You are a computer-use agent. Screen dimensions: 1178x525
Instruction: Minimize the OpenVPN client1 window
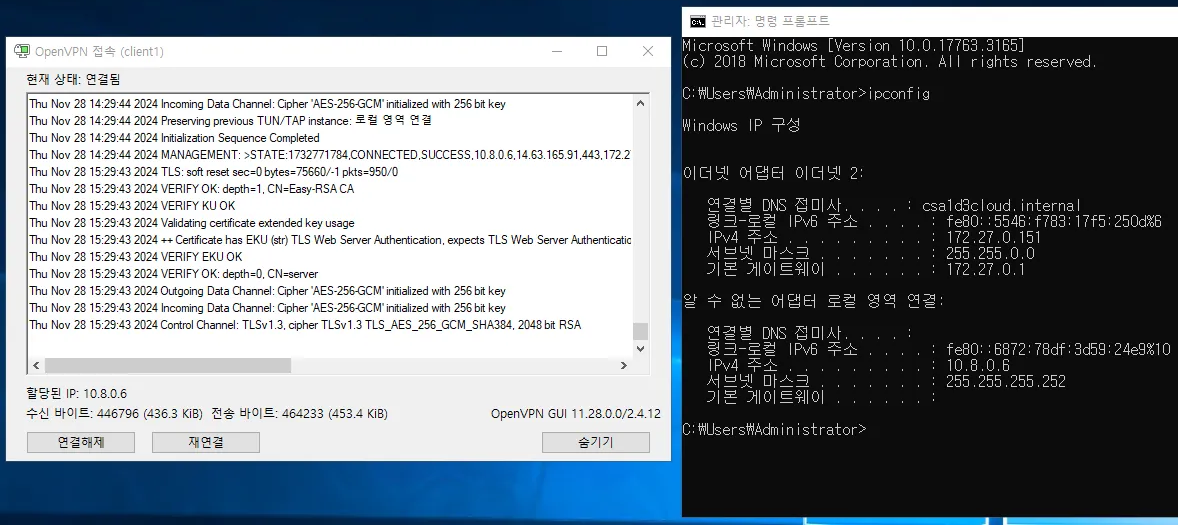pos(557,51)
